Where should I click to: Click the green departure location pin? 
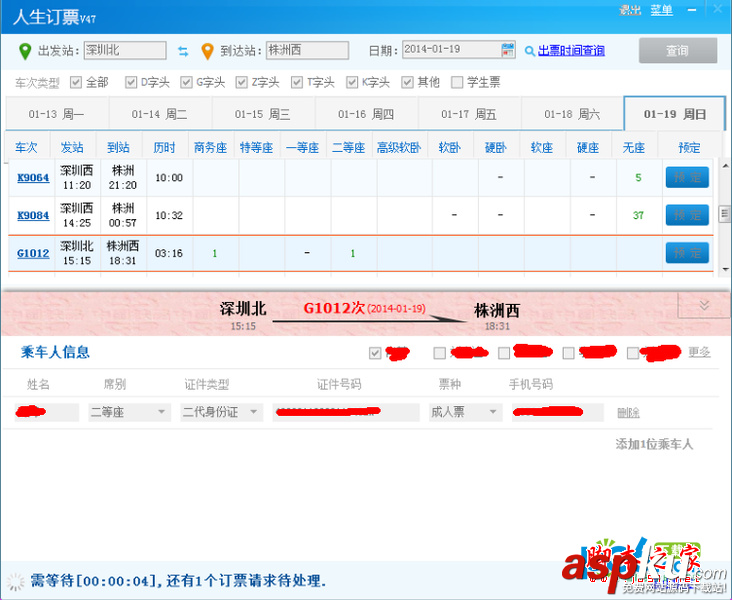click(x=25, y=51)
